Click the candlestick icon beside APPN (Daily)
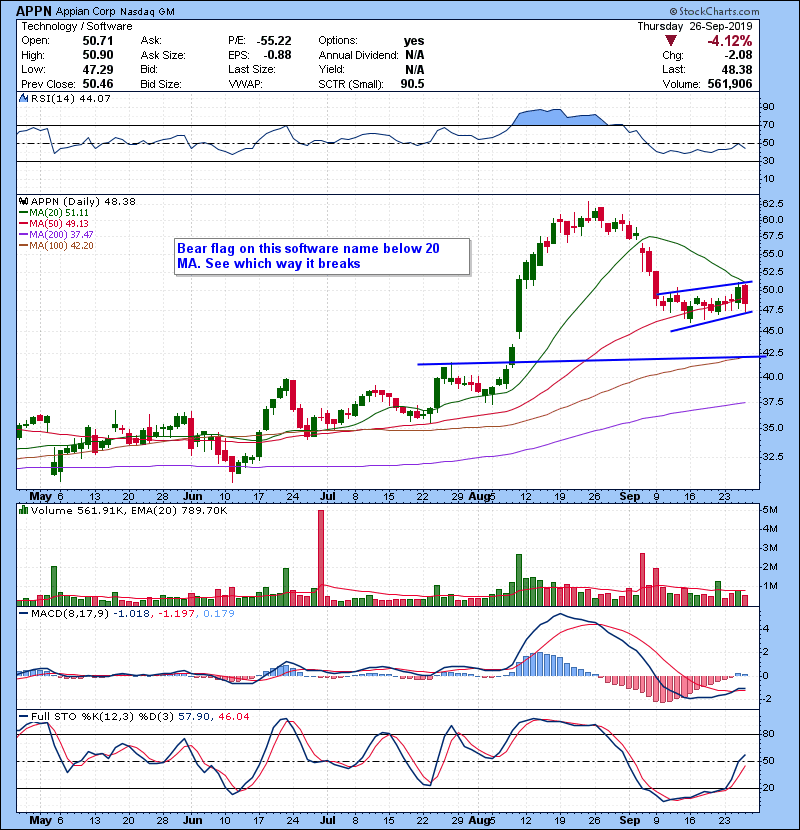The image size is (800, 830). (x=23, y=202)
